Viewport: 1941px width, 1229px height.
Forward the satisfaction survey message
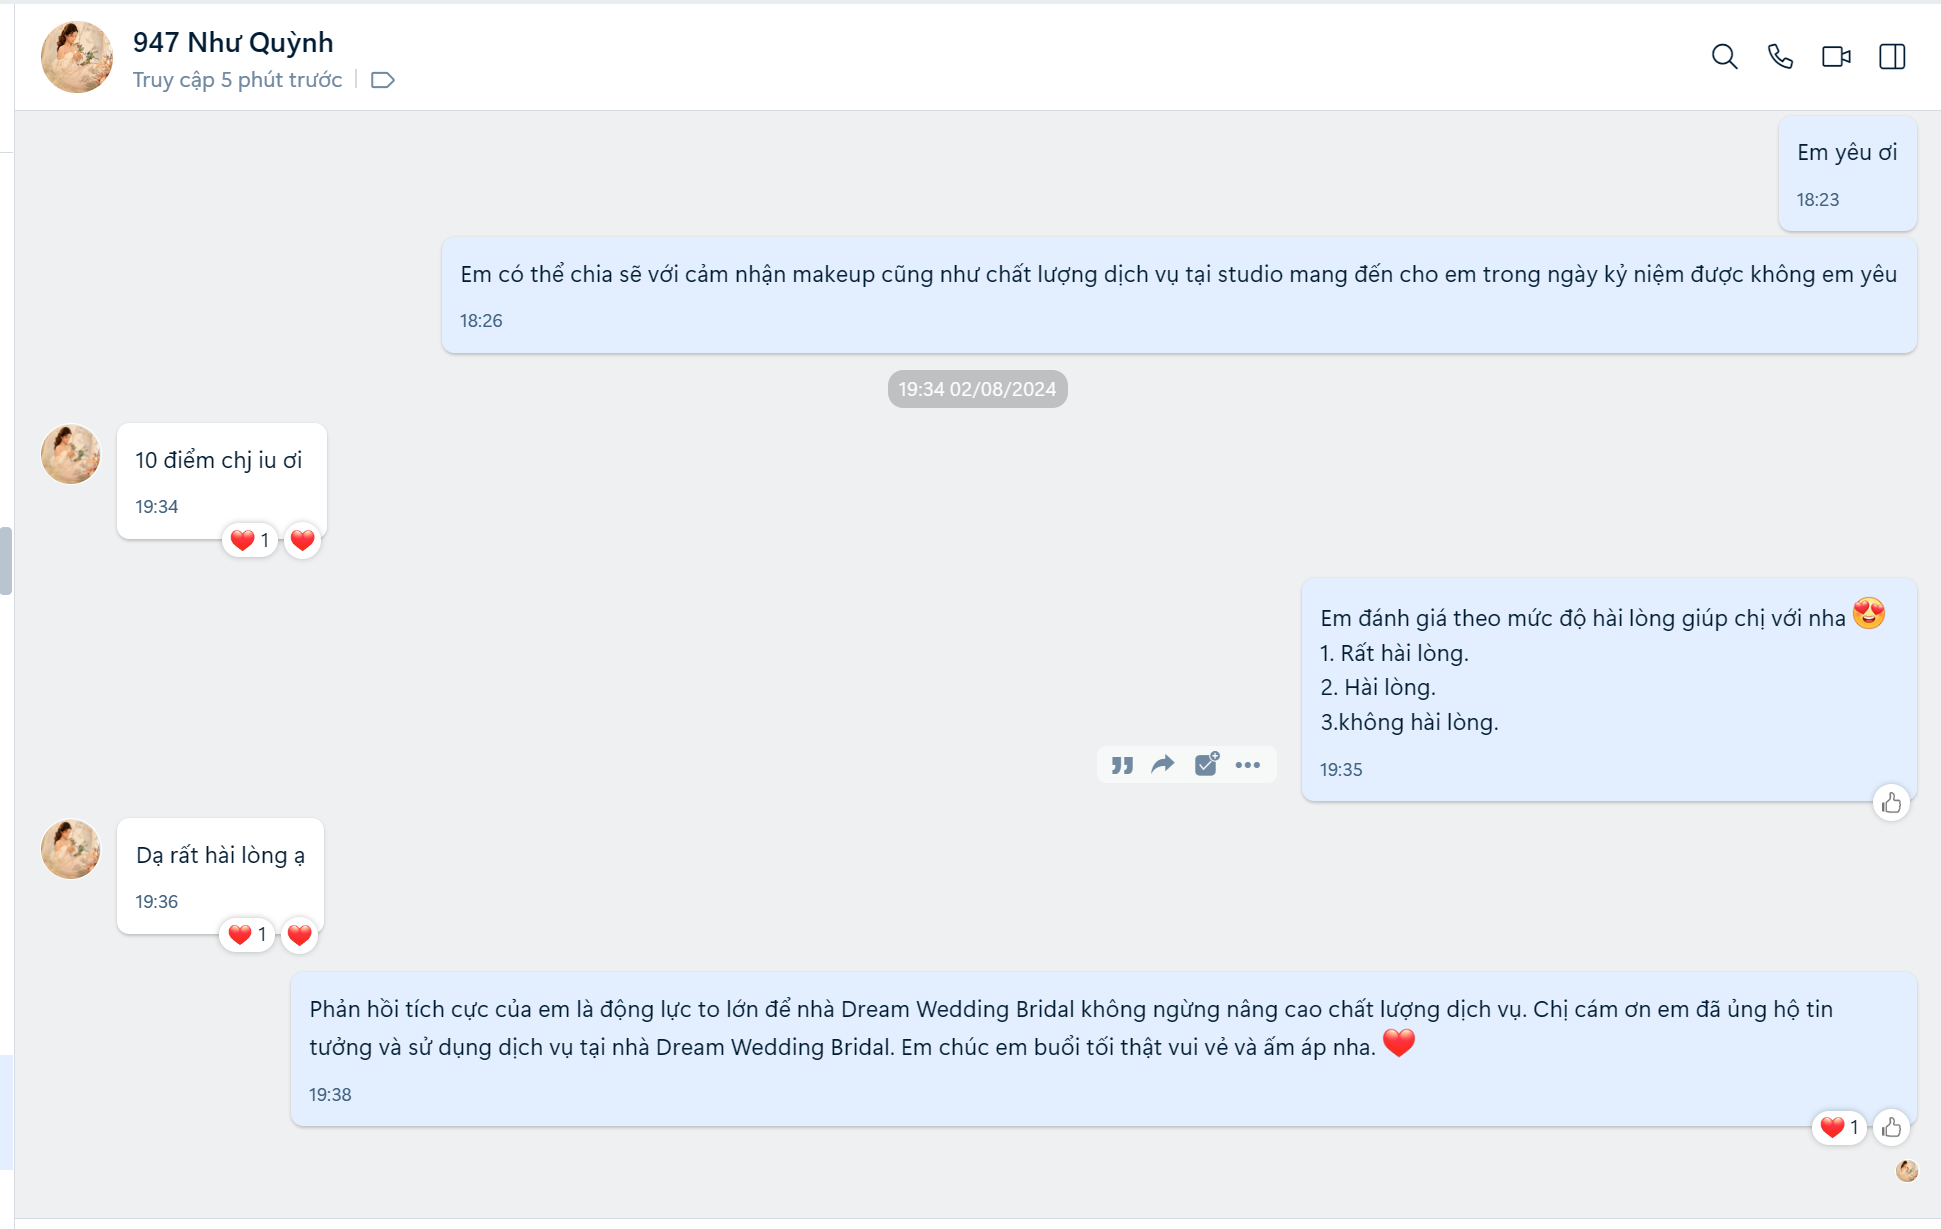[x=1163, y=765]
